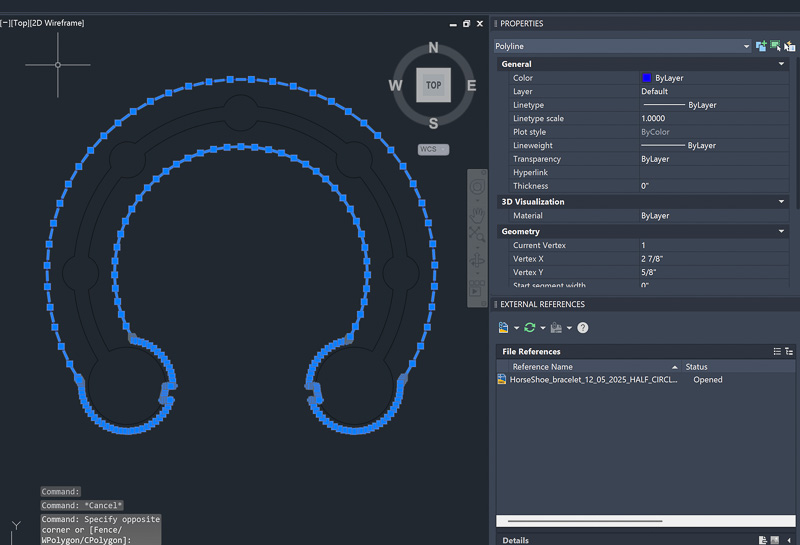800x545 pixels.
Task: Click the Select Objects icon
Action: tap(776, 46)
